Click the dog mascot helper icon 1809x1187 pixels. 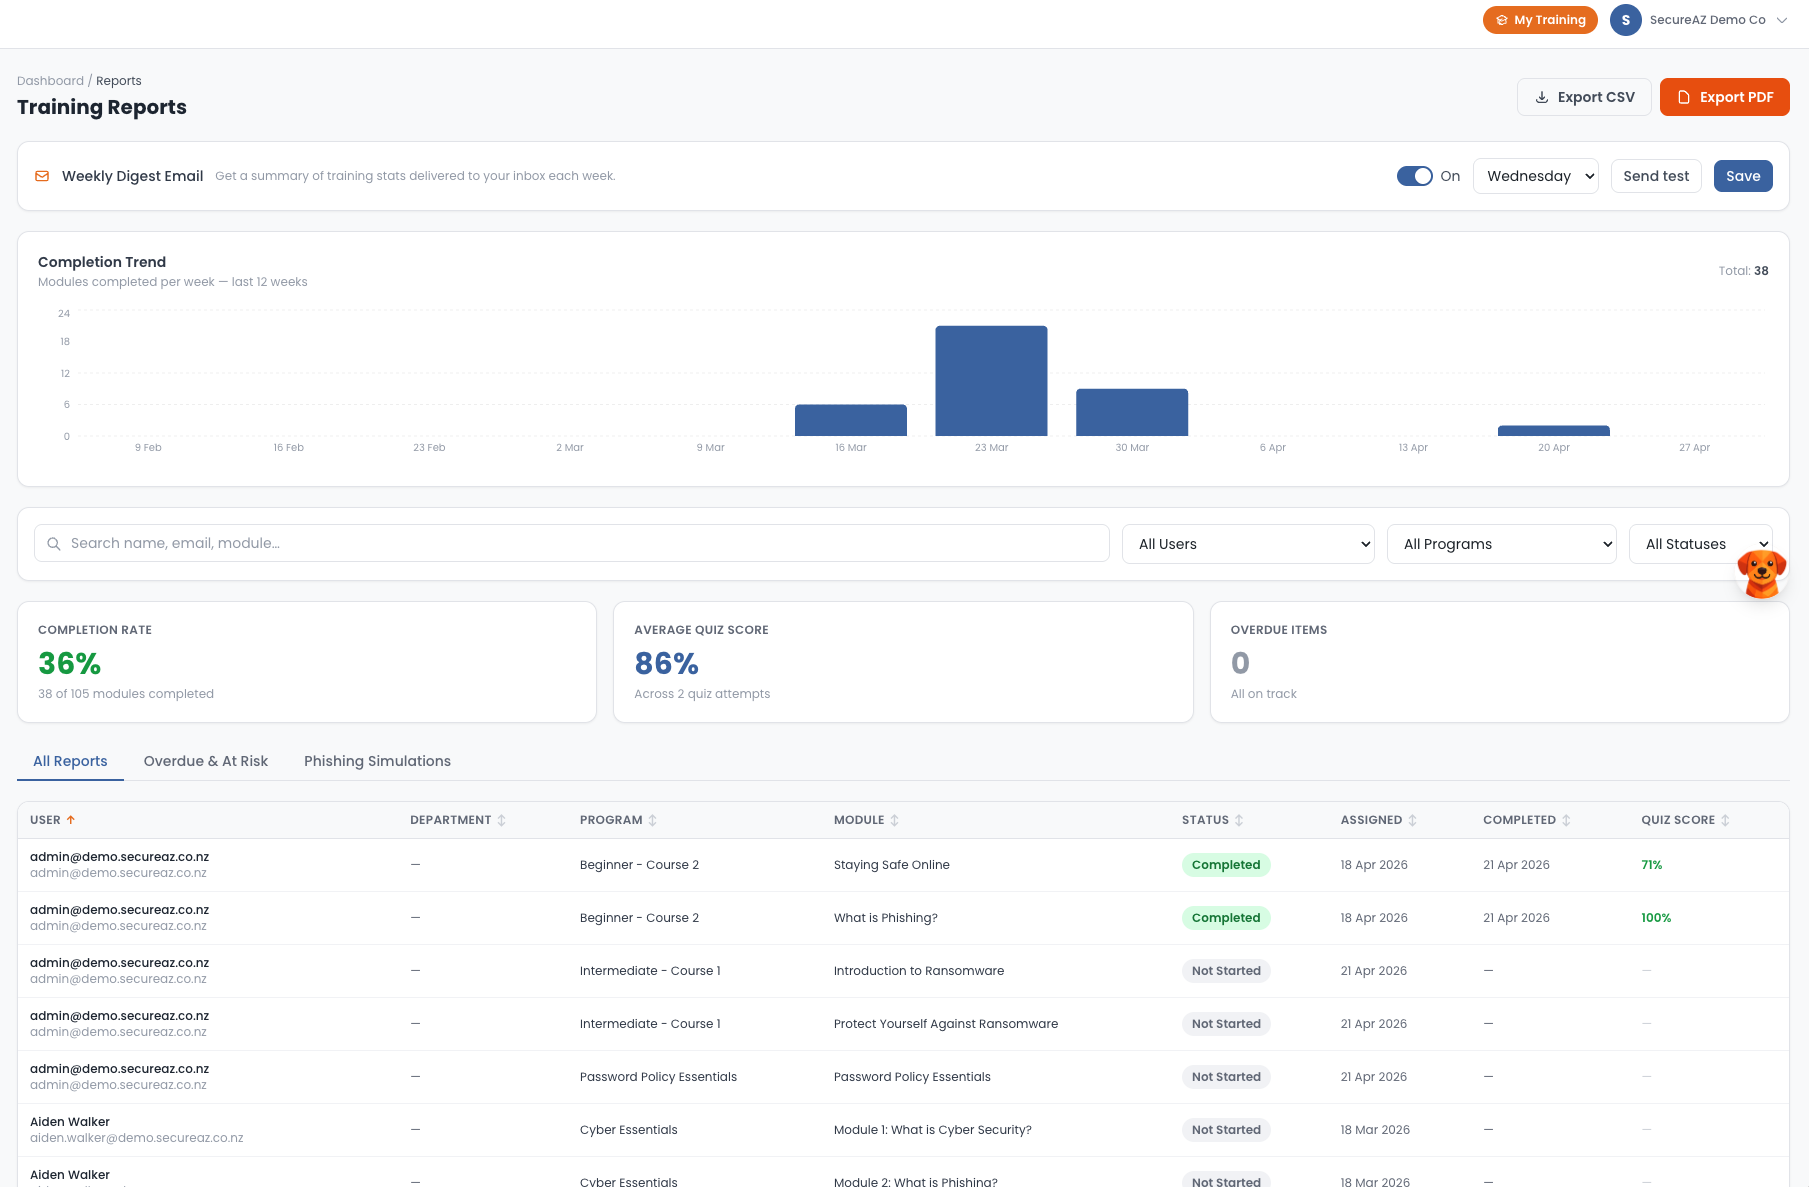click(1761, 574)
